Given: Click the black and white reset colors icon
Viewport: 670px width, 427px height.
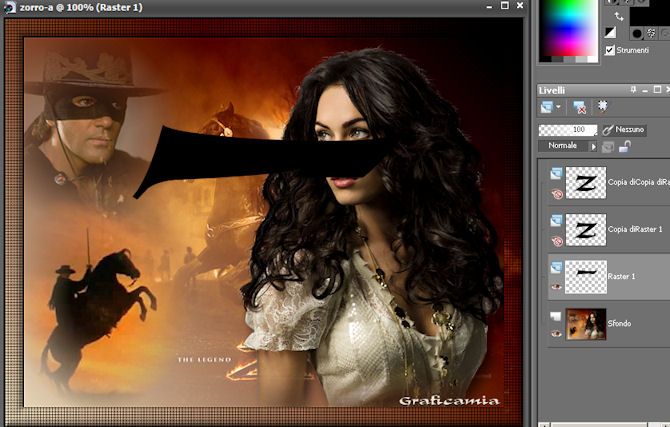Looking at the screenshot, I should (x=611, y=32).
